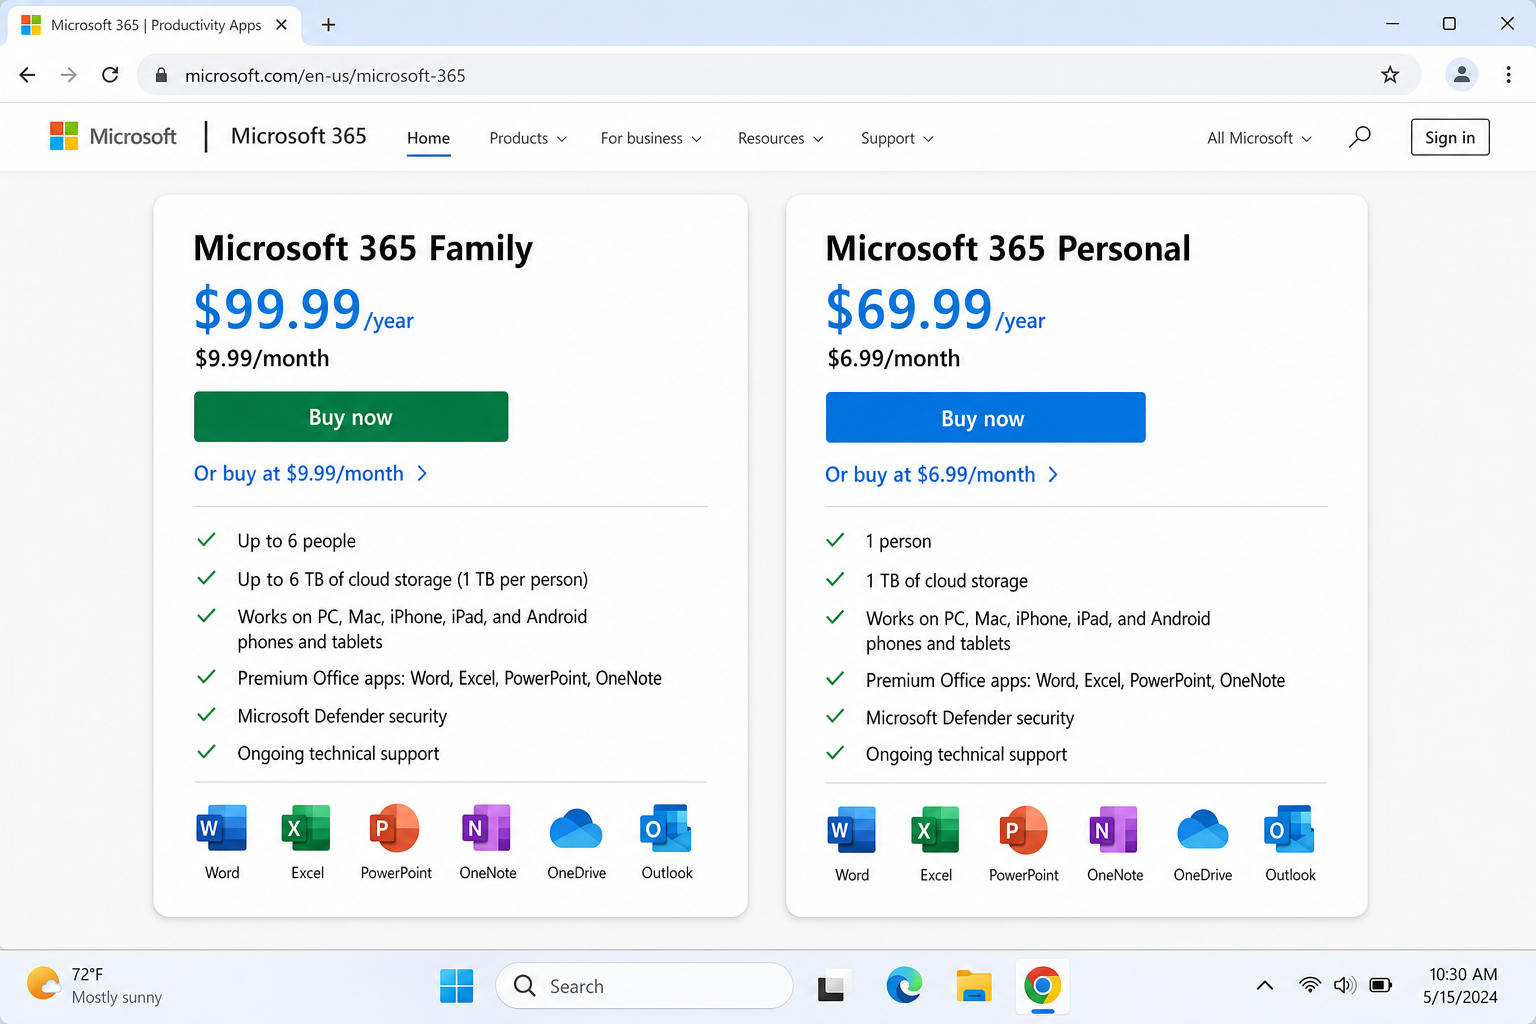Click the Microsoft 365 Family heading
This screenshot has height=1024, width=1536.
click(x=363, y=248)
